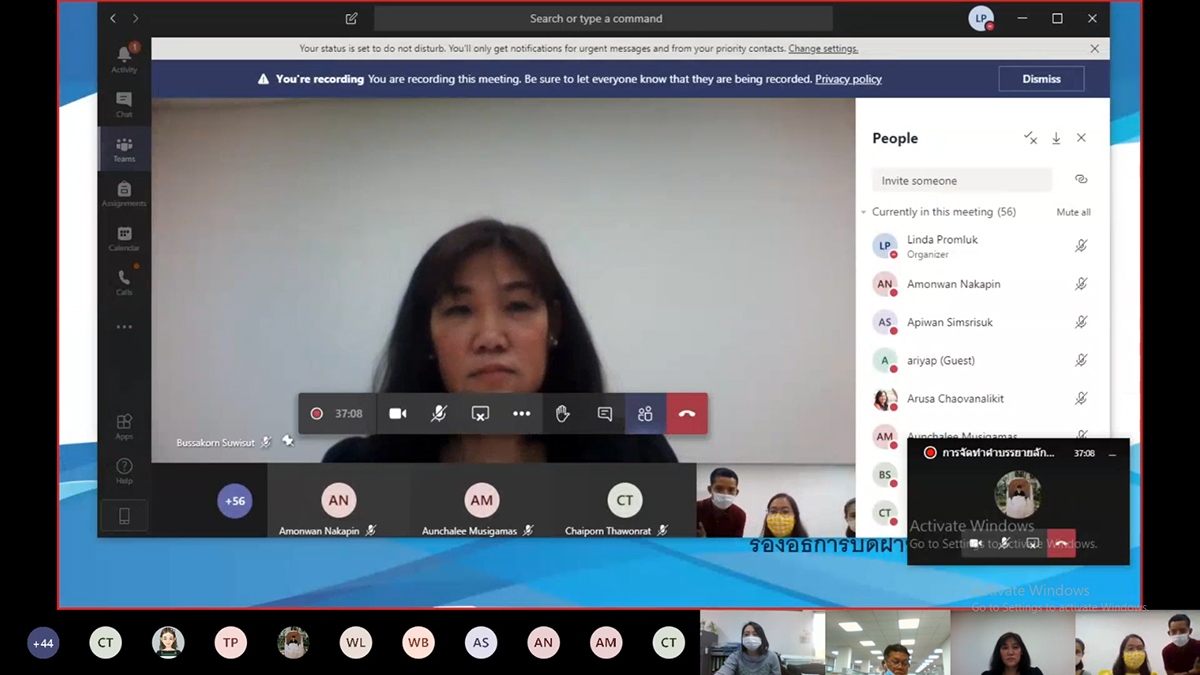Open the Chat section in sidebar
1200x675 pixels.
(x=124, y=104)
